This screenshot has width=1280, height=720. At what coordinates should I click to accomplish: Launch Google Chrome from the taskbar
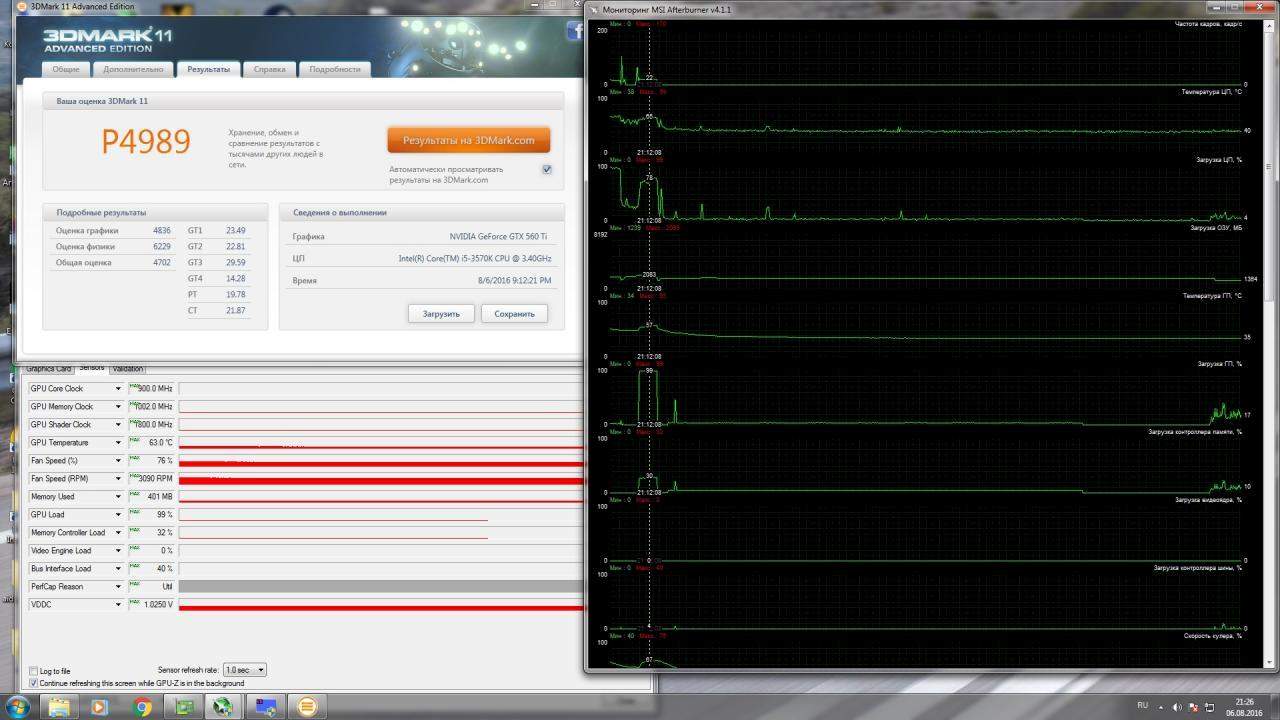click(142, 707)
